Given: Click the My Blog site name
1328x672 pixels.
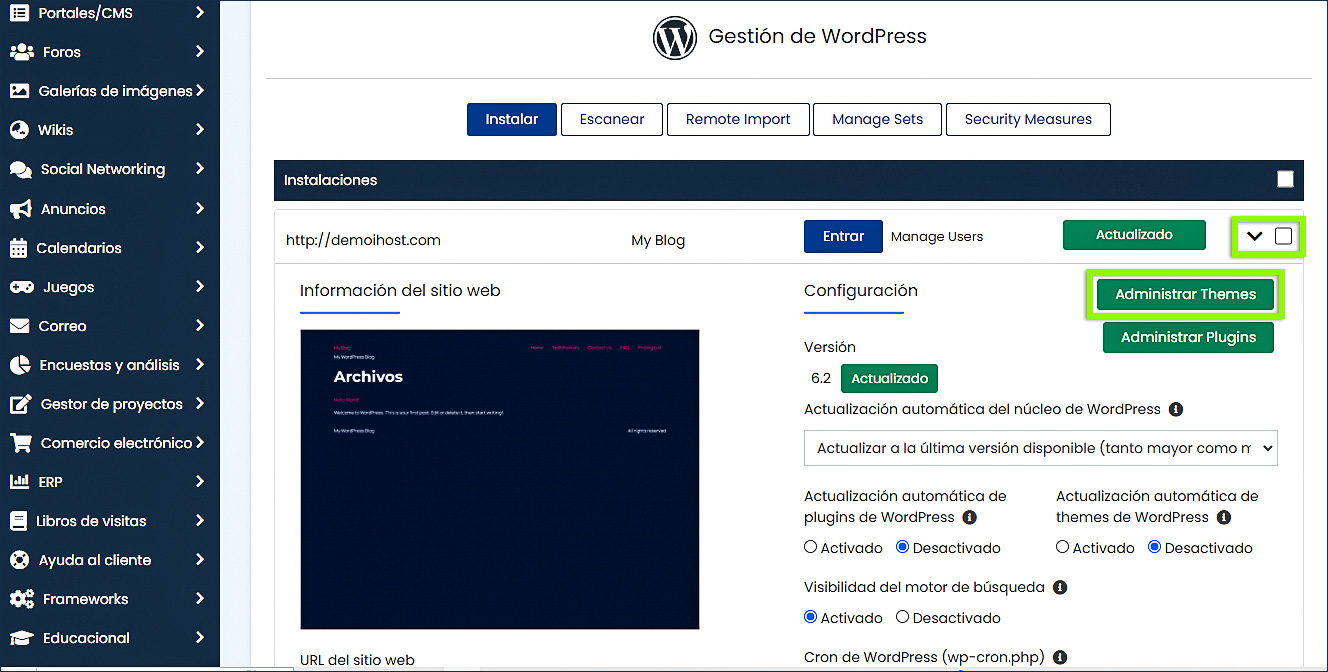Looking at the screenshot, I should click(x=658, y=240).
